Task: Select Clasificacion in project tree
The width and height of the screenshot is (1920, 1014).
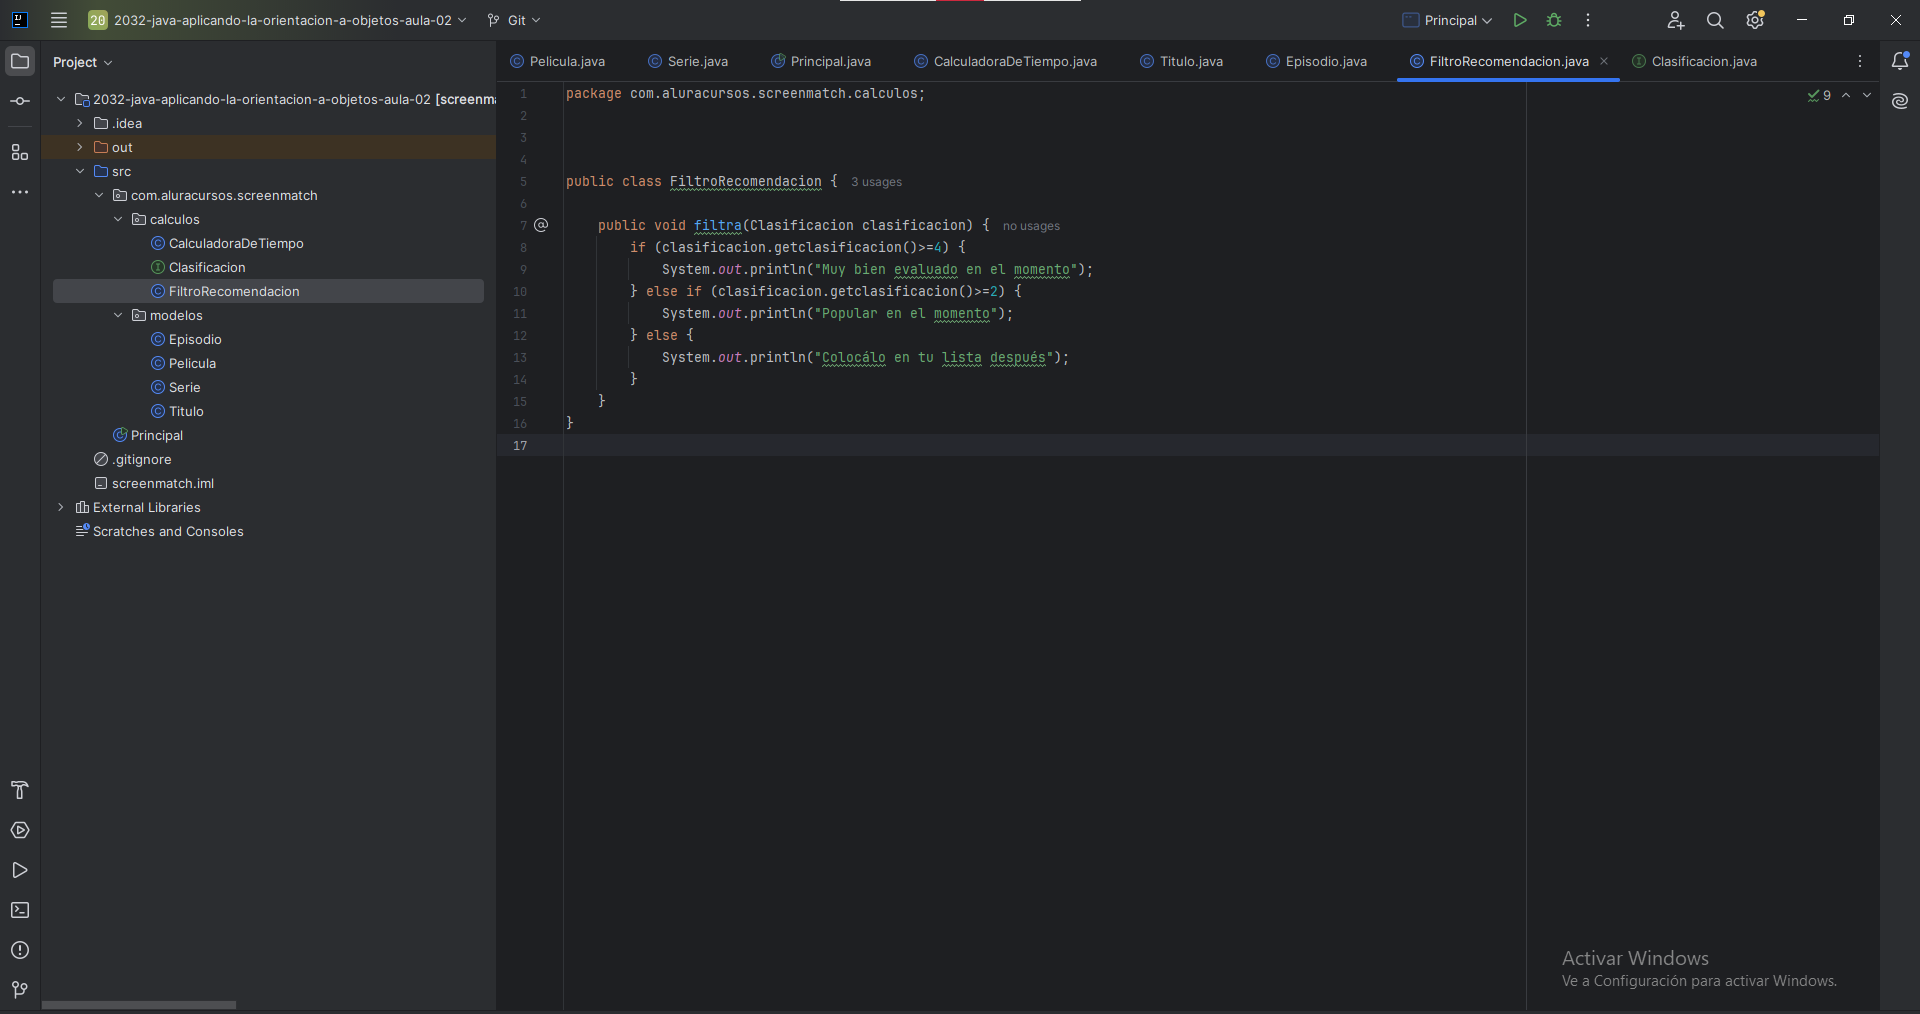Action: [x=207, y=267]
